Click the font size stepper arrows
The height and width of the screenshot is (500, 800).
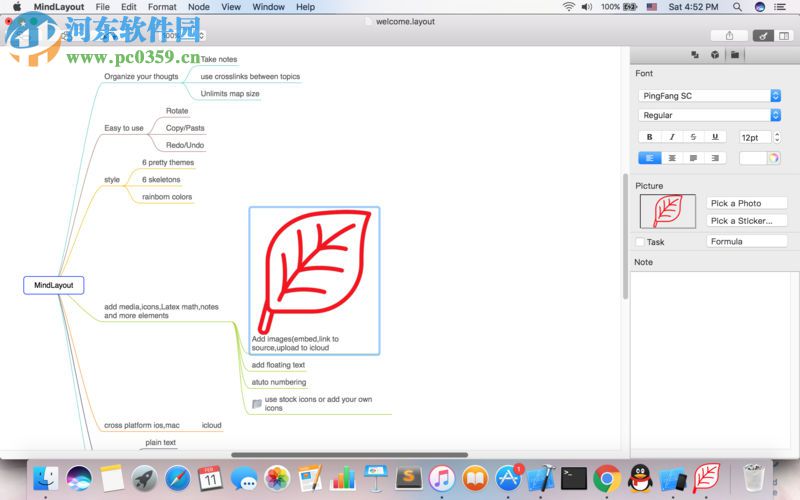[777, 137]
